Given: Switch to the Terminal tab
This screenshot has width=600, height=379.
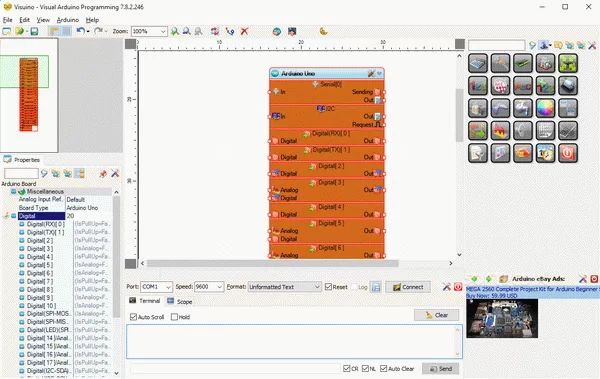Looking at the screenshot, I should click(145, 301).
